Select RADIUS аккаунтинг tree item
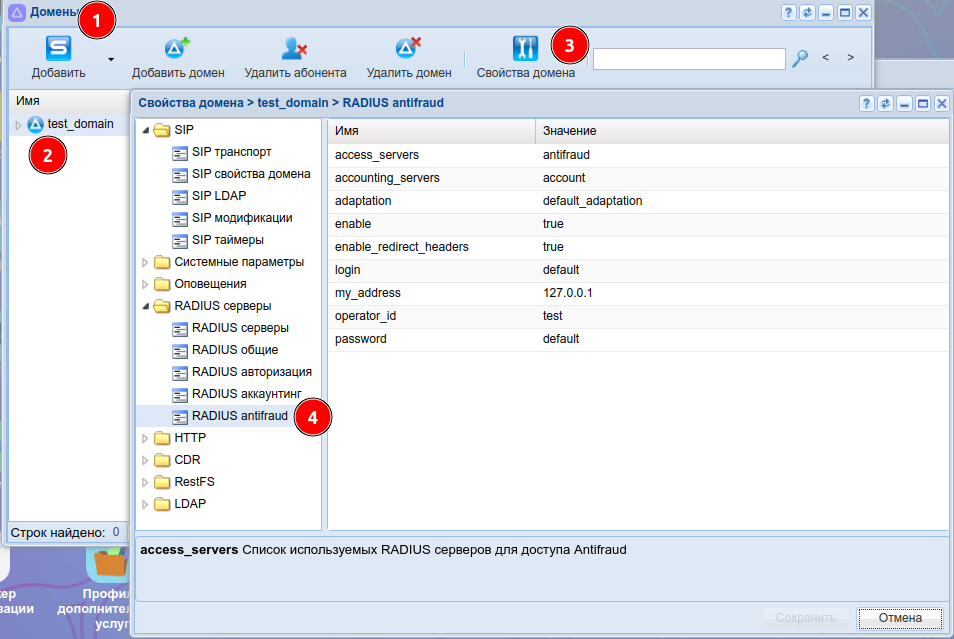 click(x=246, y=394)
